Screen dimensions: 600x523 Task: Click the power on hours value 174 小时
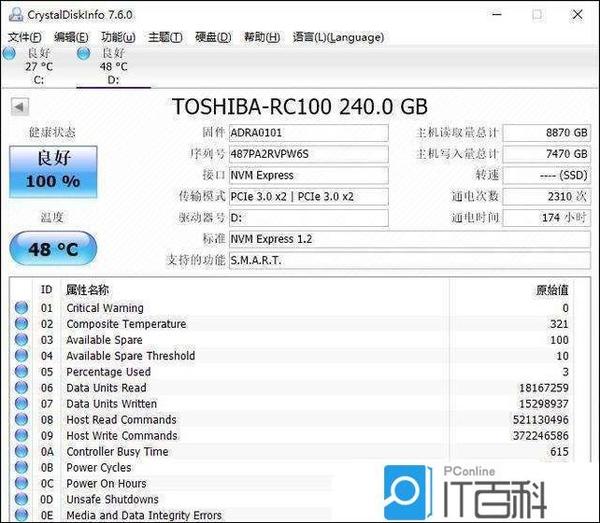coord(546,218)
